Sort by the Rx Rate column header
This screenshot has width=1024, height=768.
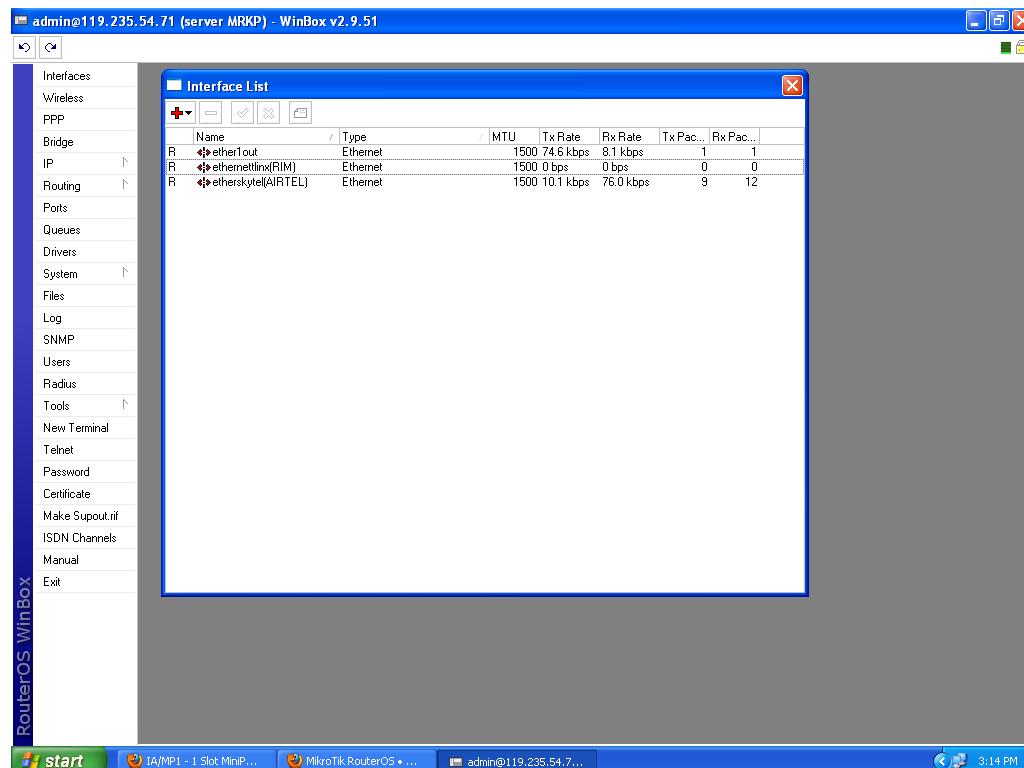[x=630, y=136]
